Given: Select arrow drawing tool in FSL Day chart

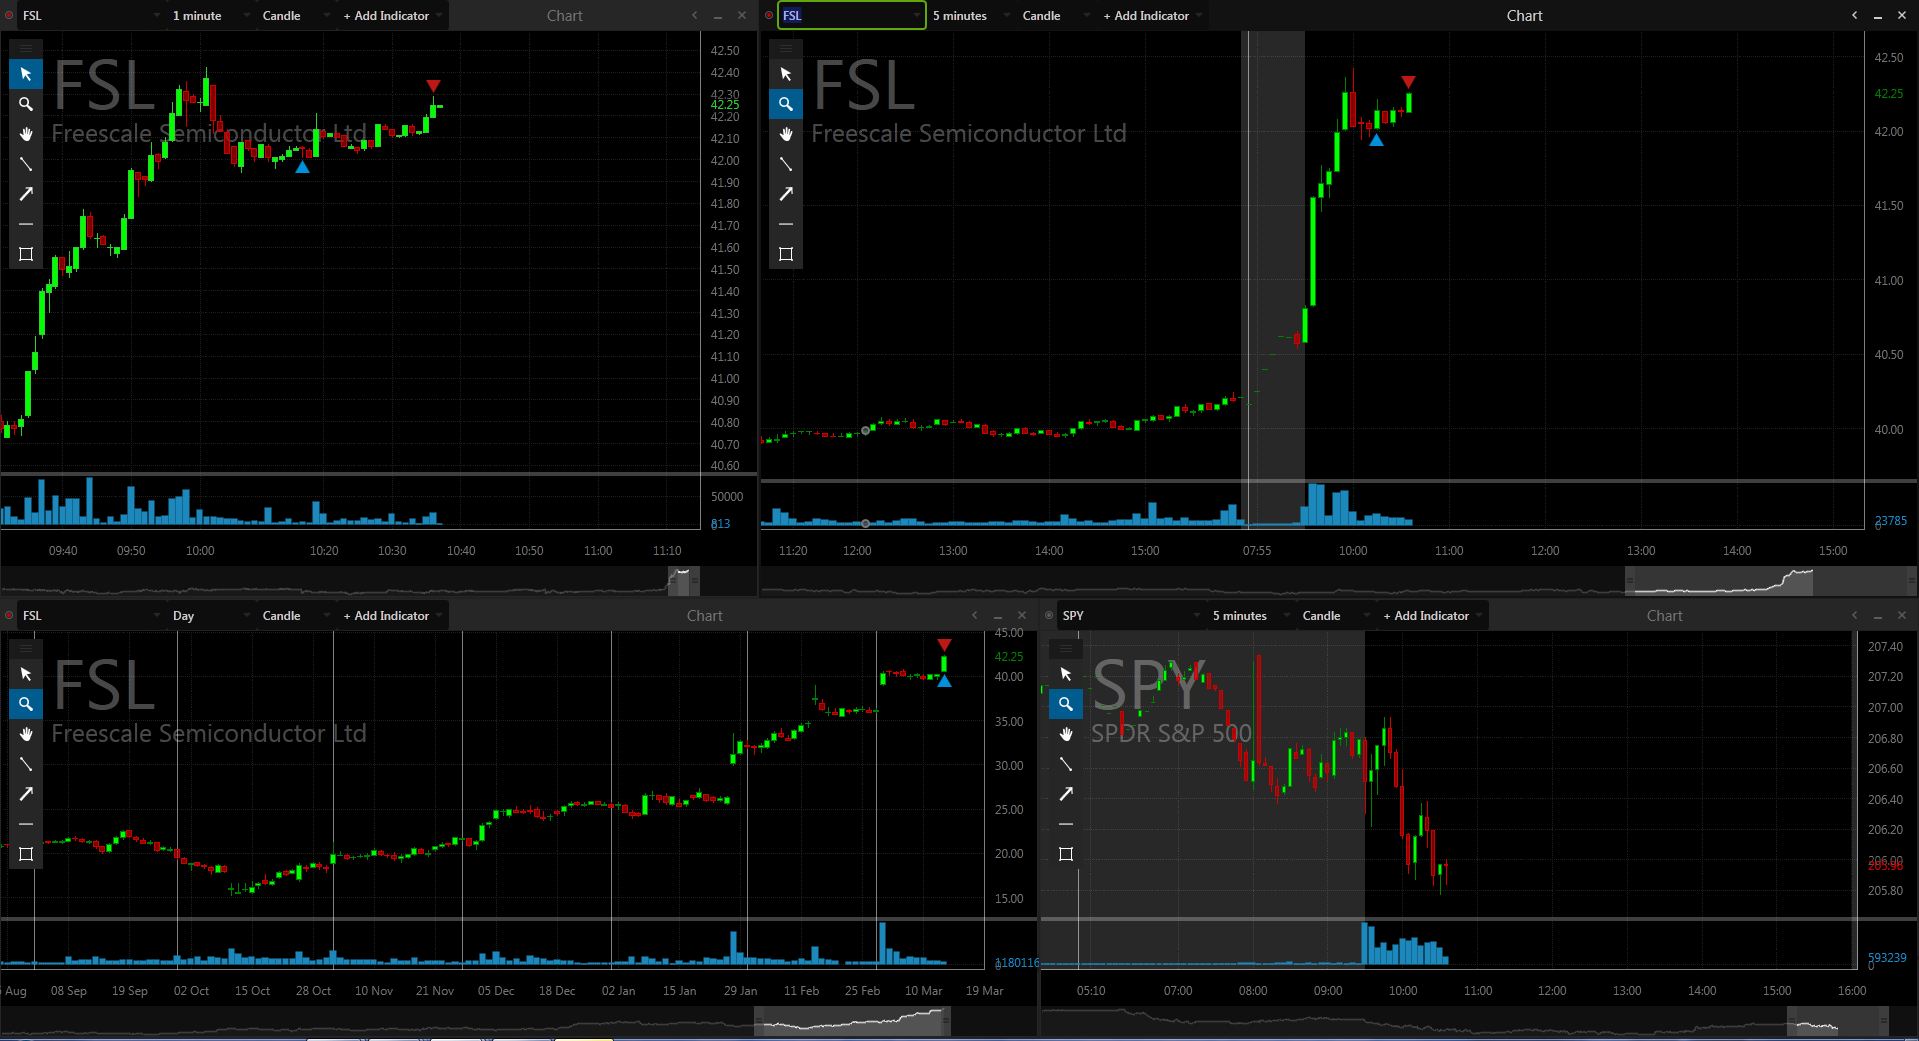Looking at the screenshot, I should [x=26, y=794].
